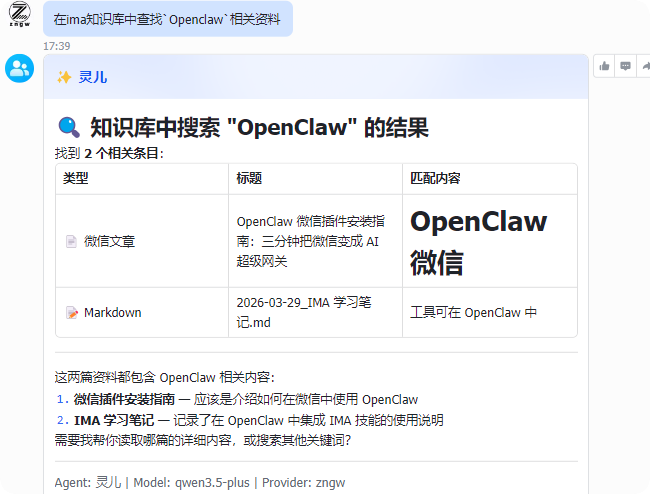Viewport: 650px width, 494px height.
Task: Click the 匹配内容 column header
Action: click(x=435, y=178)
